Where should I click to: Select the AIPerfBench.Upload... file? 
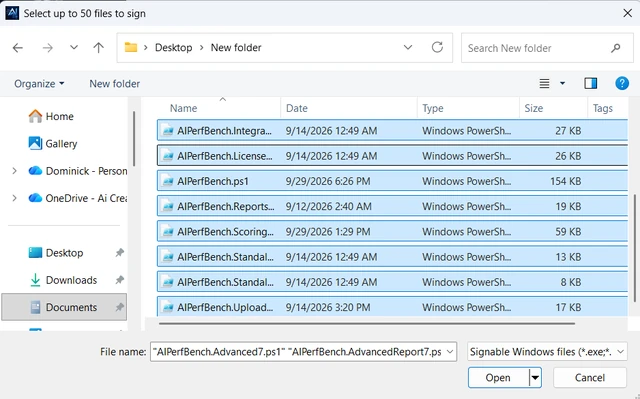tap(392, 307)
